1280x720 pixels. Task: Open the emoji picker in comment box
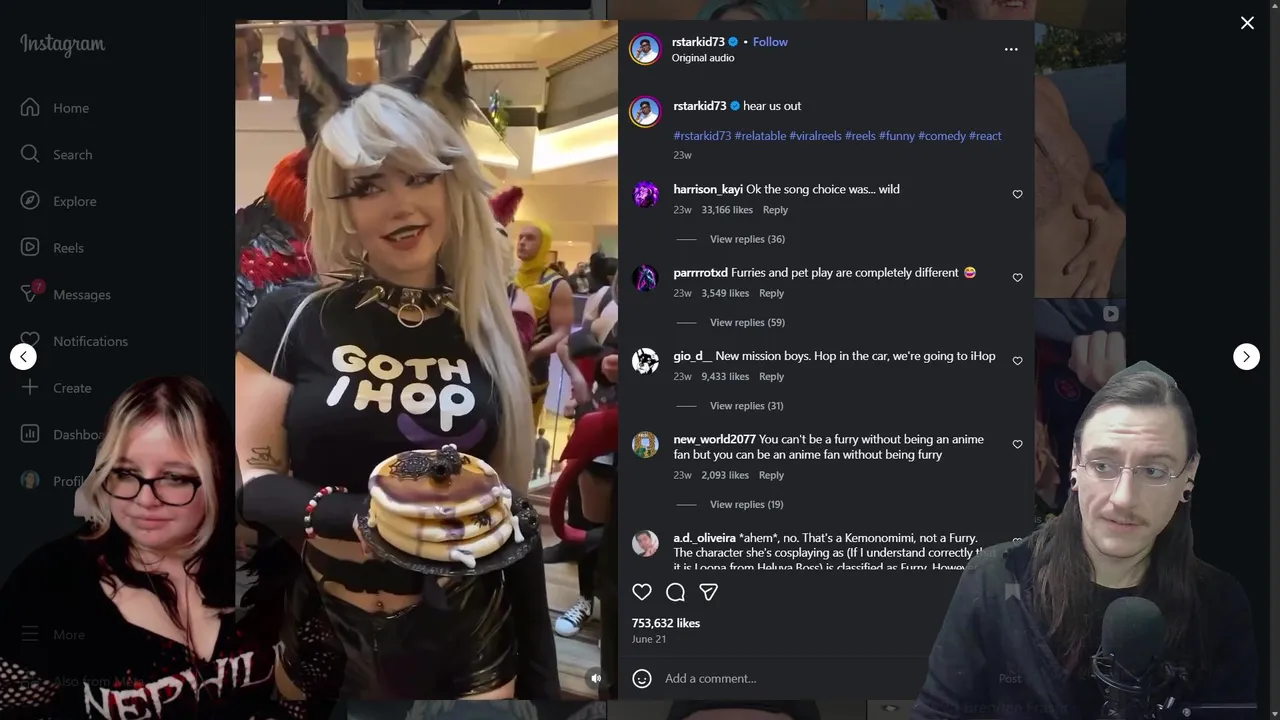pos(642,678)
